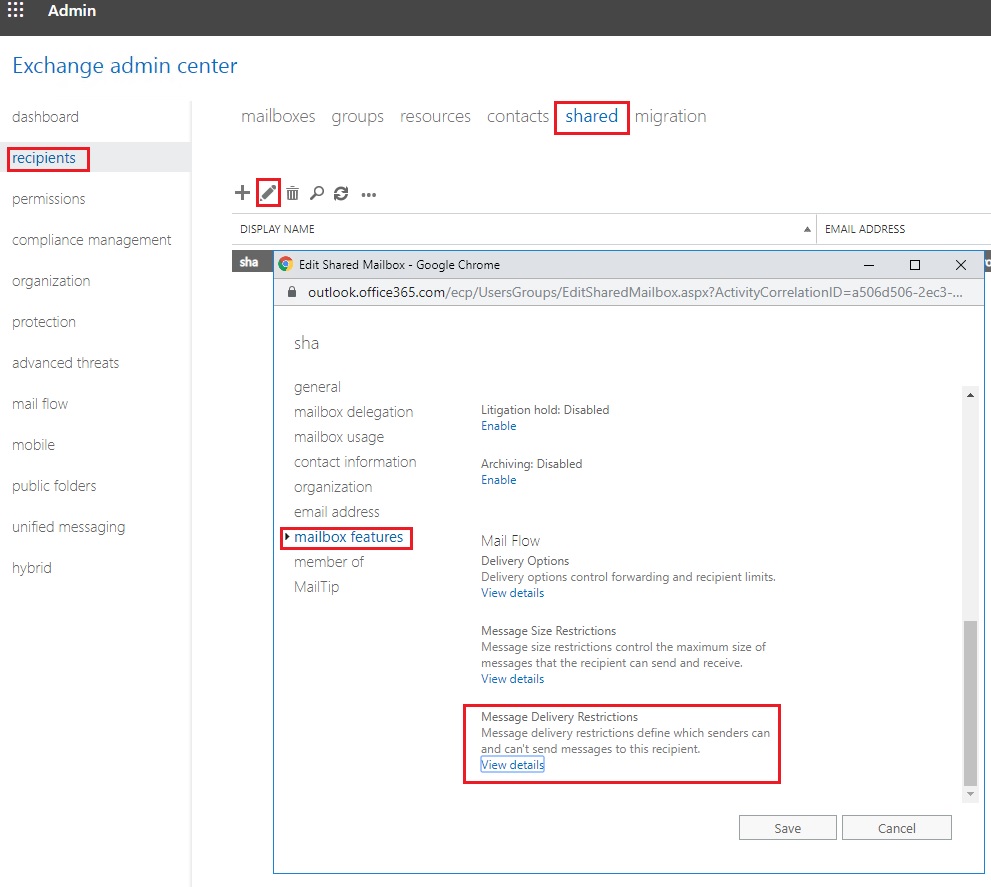Switch to the migration tab
Viewport: 991px width, 887px height.
coord(671,116)
